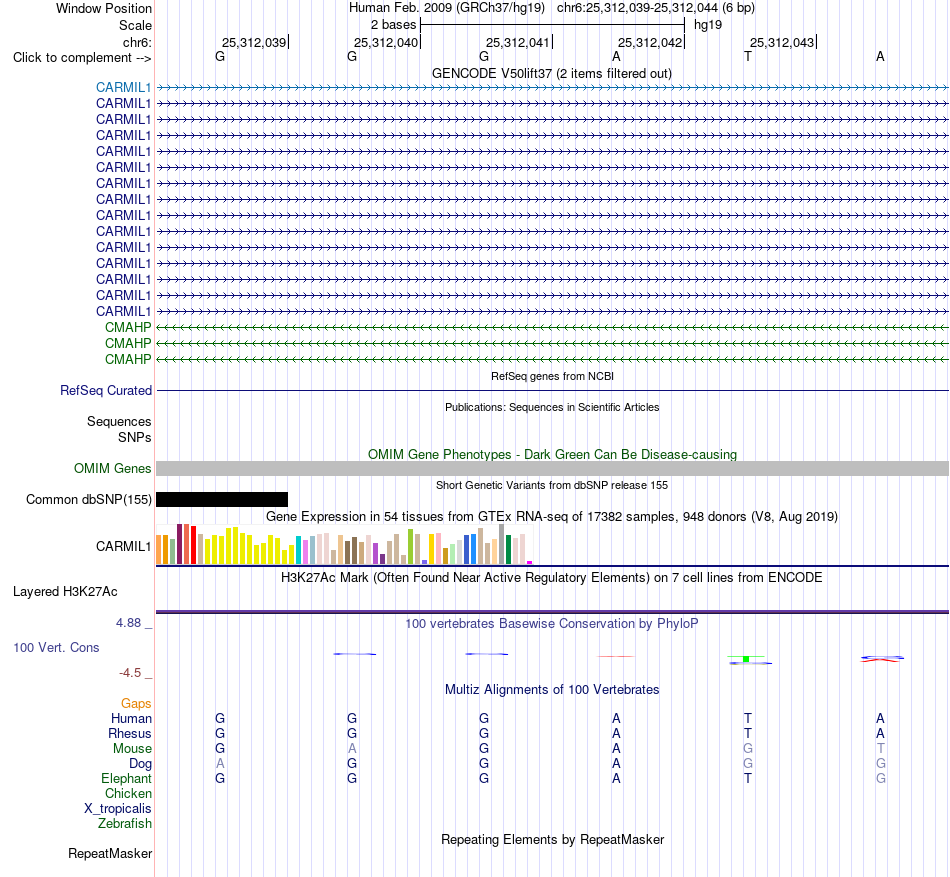Click the 100 Vert. Cons label
The height and width of the screenshot is (877, 950).
tap(56, 647)
